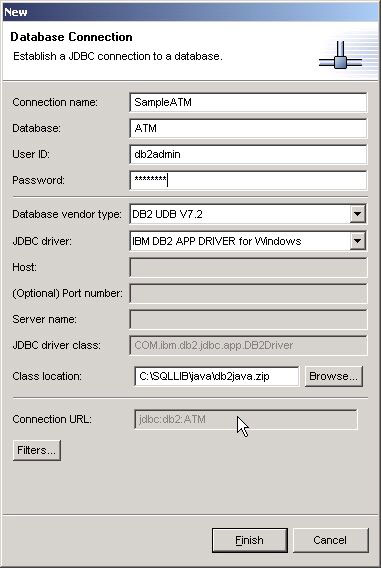Click the disabled Host field

[x=248, y=267]
